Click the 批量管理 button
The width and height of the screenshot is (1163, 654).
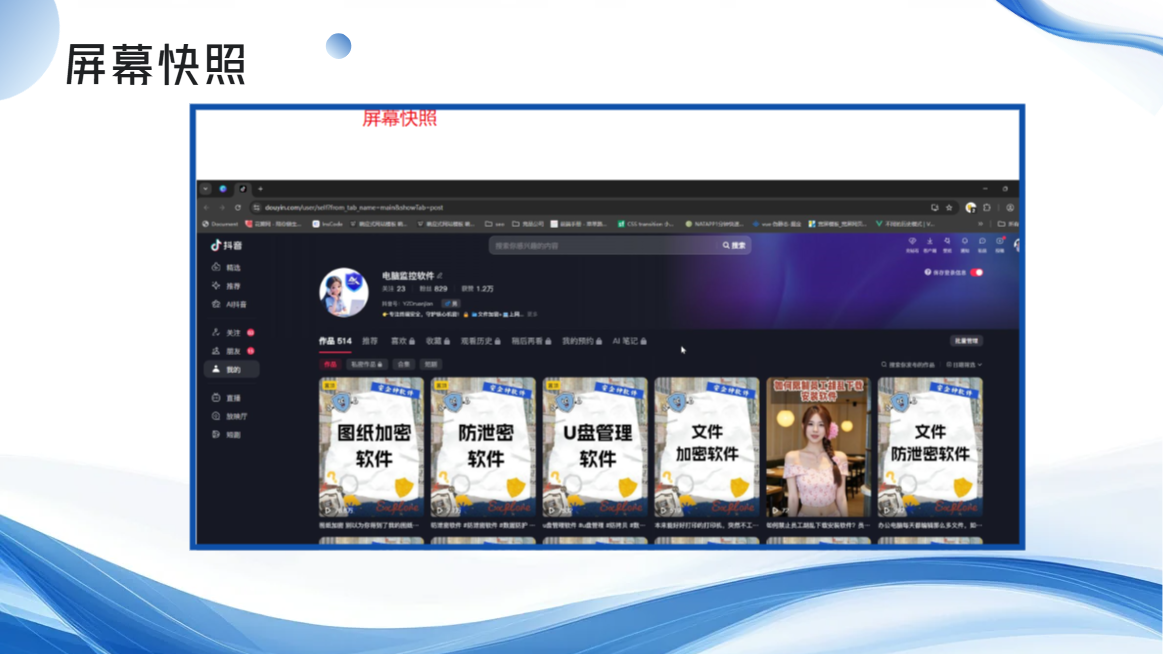(x=966, y=341)
